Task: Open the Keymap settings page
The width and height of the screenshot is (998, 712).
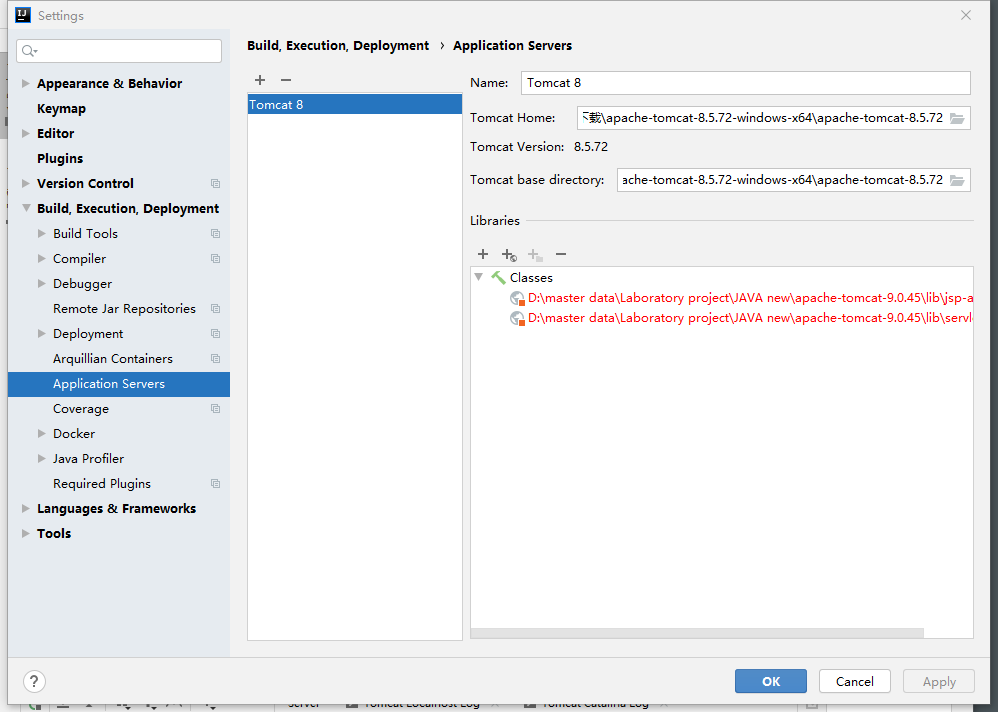Action: [x=61, y=109]
